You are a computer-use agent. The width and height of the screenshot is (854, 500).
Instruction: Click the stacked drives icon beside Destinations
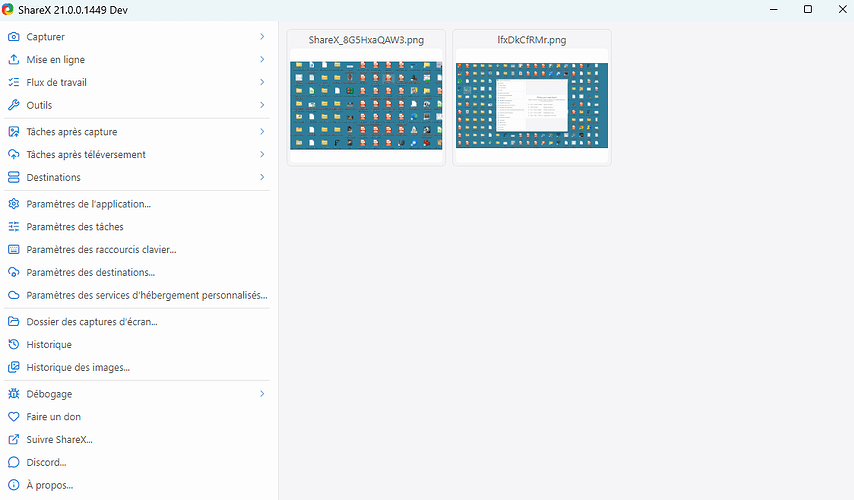tap(14, 178)
